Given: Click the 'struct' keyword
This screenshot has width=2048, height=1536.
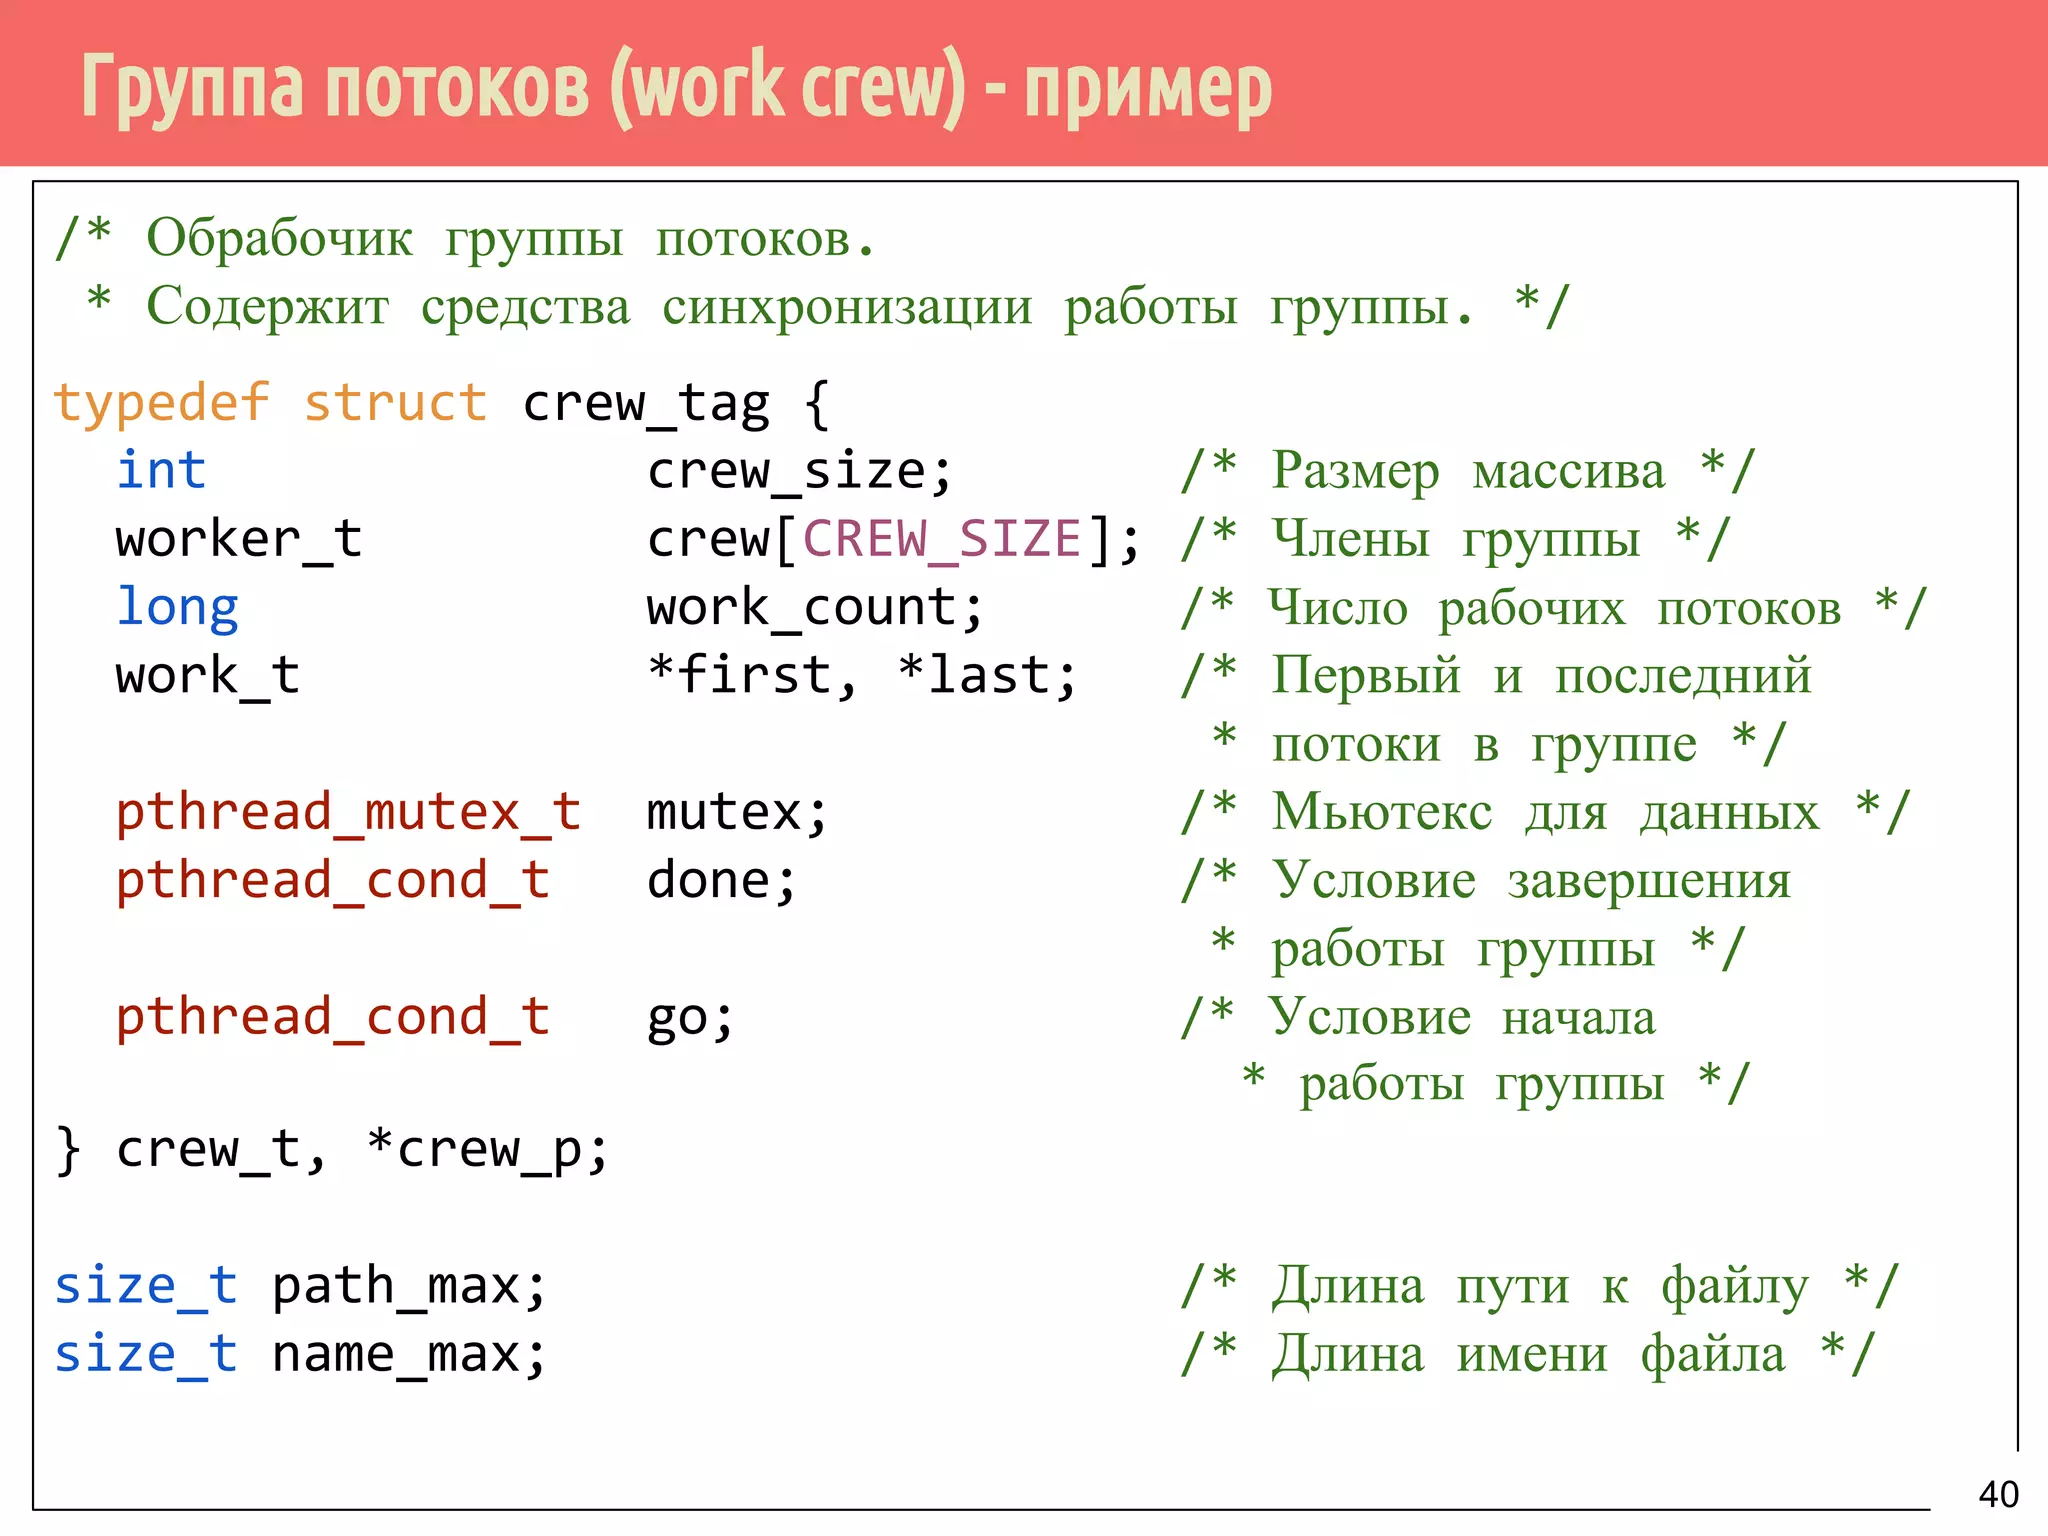Looking at the screenshot, I should [x=395, y=402].
